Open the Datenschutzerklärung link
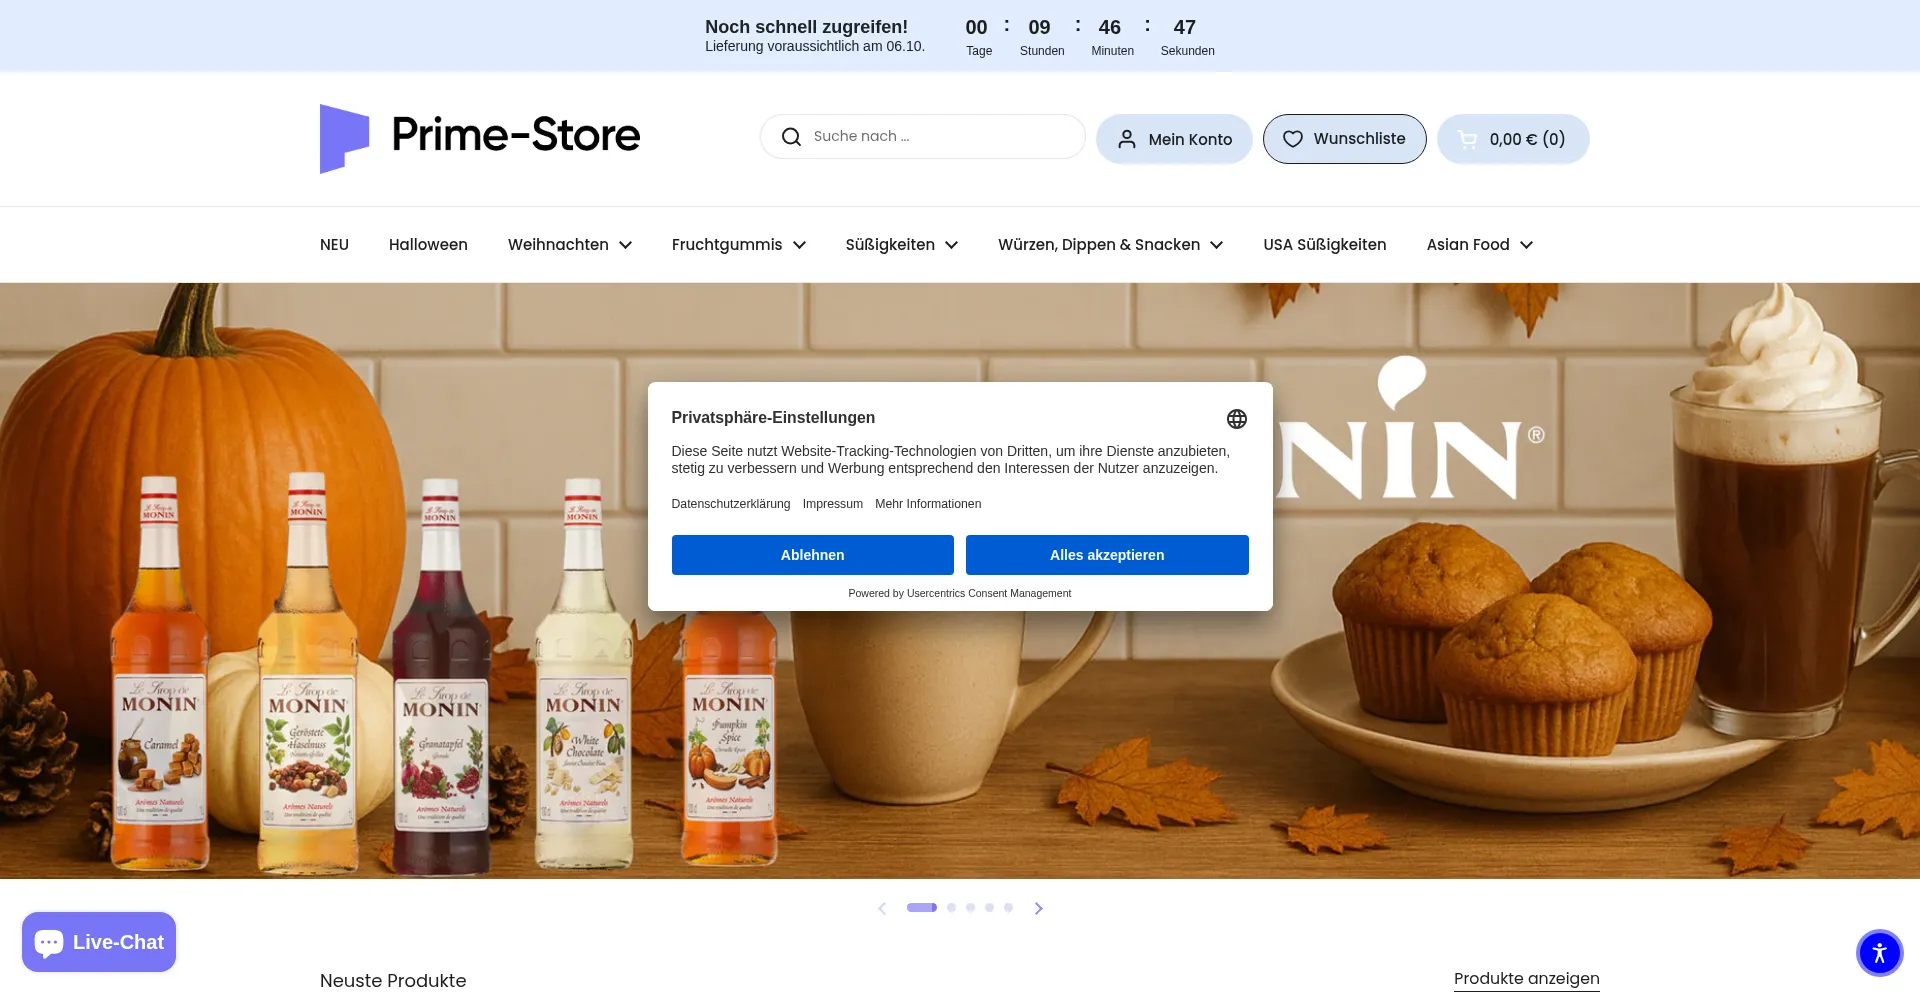The height and width of the screenshot is (993, 1920). (731, 504)
